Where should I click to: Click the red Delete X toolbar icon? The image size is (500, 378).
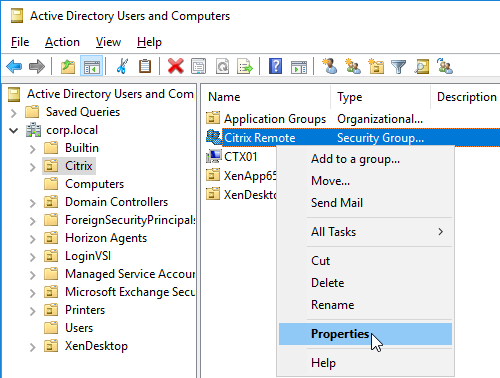pos(176,66)
